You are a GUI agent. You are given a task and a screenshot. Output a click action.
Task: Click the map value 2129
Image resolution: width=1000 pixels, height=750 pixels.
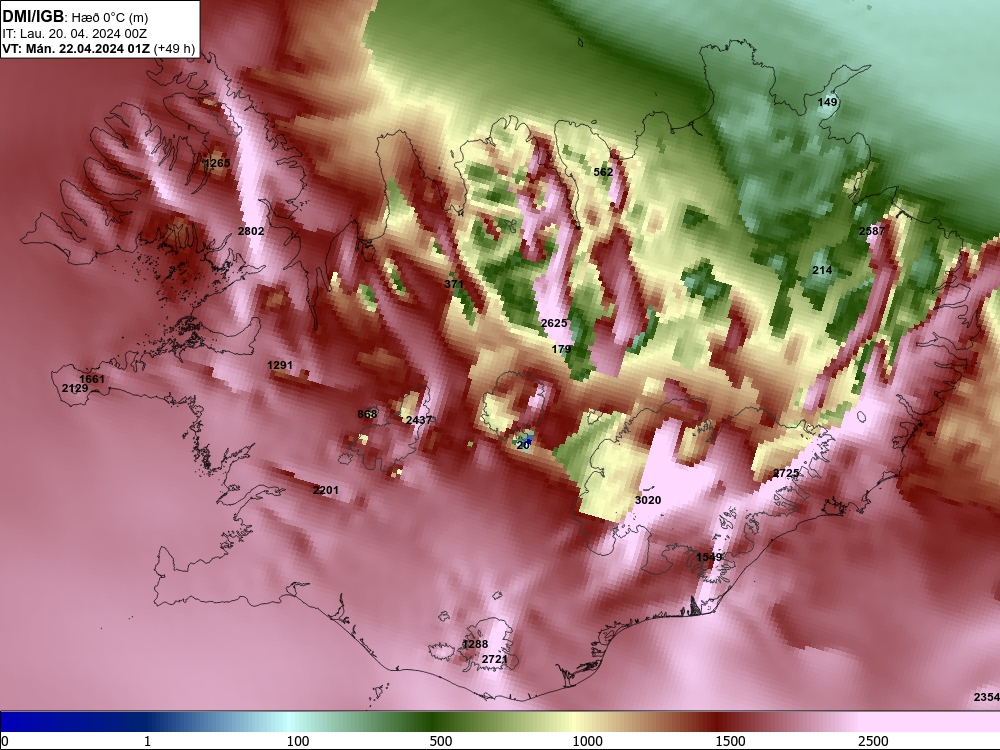click(75, 388)
